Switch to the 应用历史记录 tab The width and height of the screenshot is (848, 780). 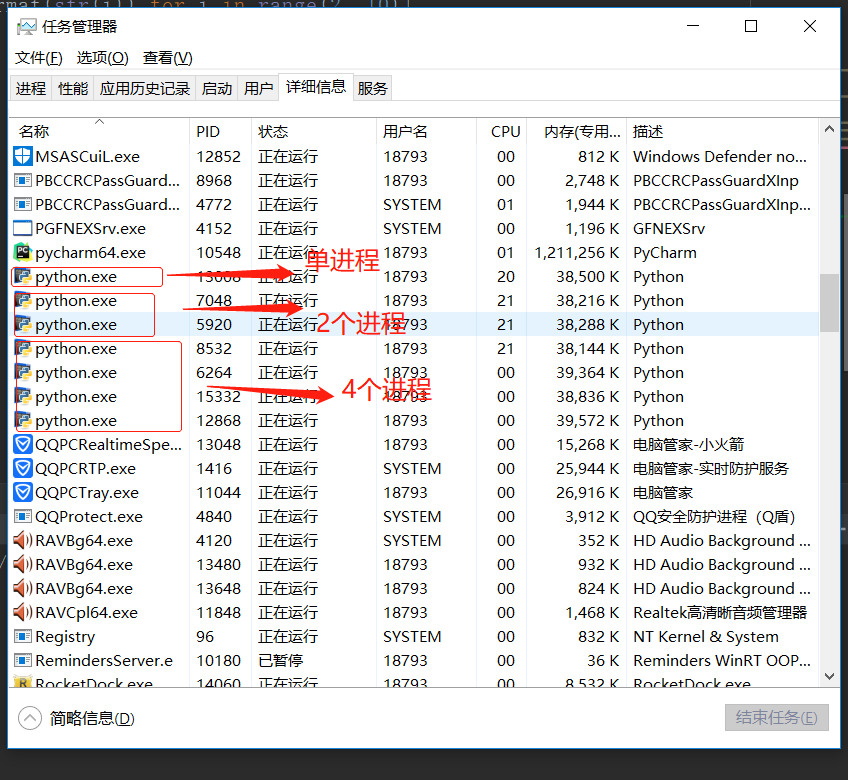coord(144,88)
